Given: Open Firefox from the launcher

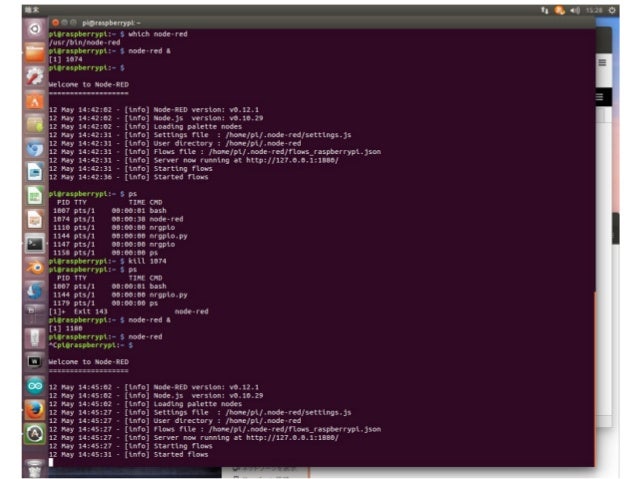Looking at the screenshot, I should click(x=35, y=410).
